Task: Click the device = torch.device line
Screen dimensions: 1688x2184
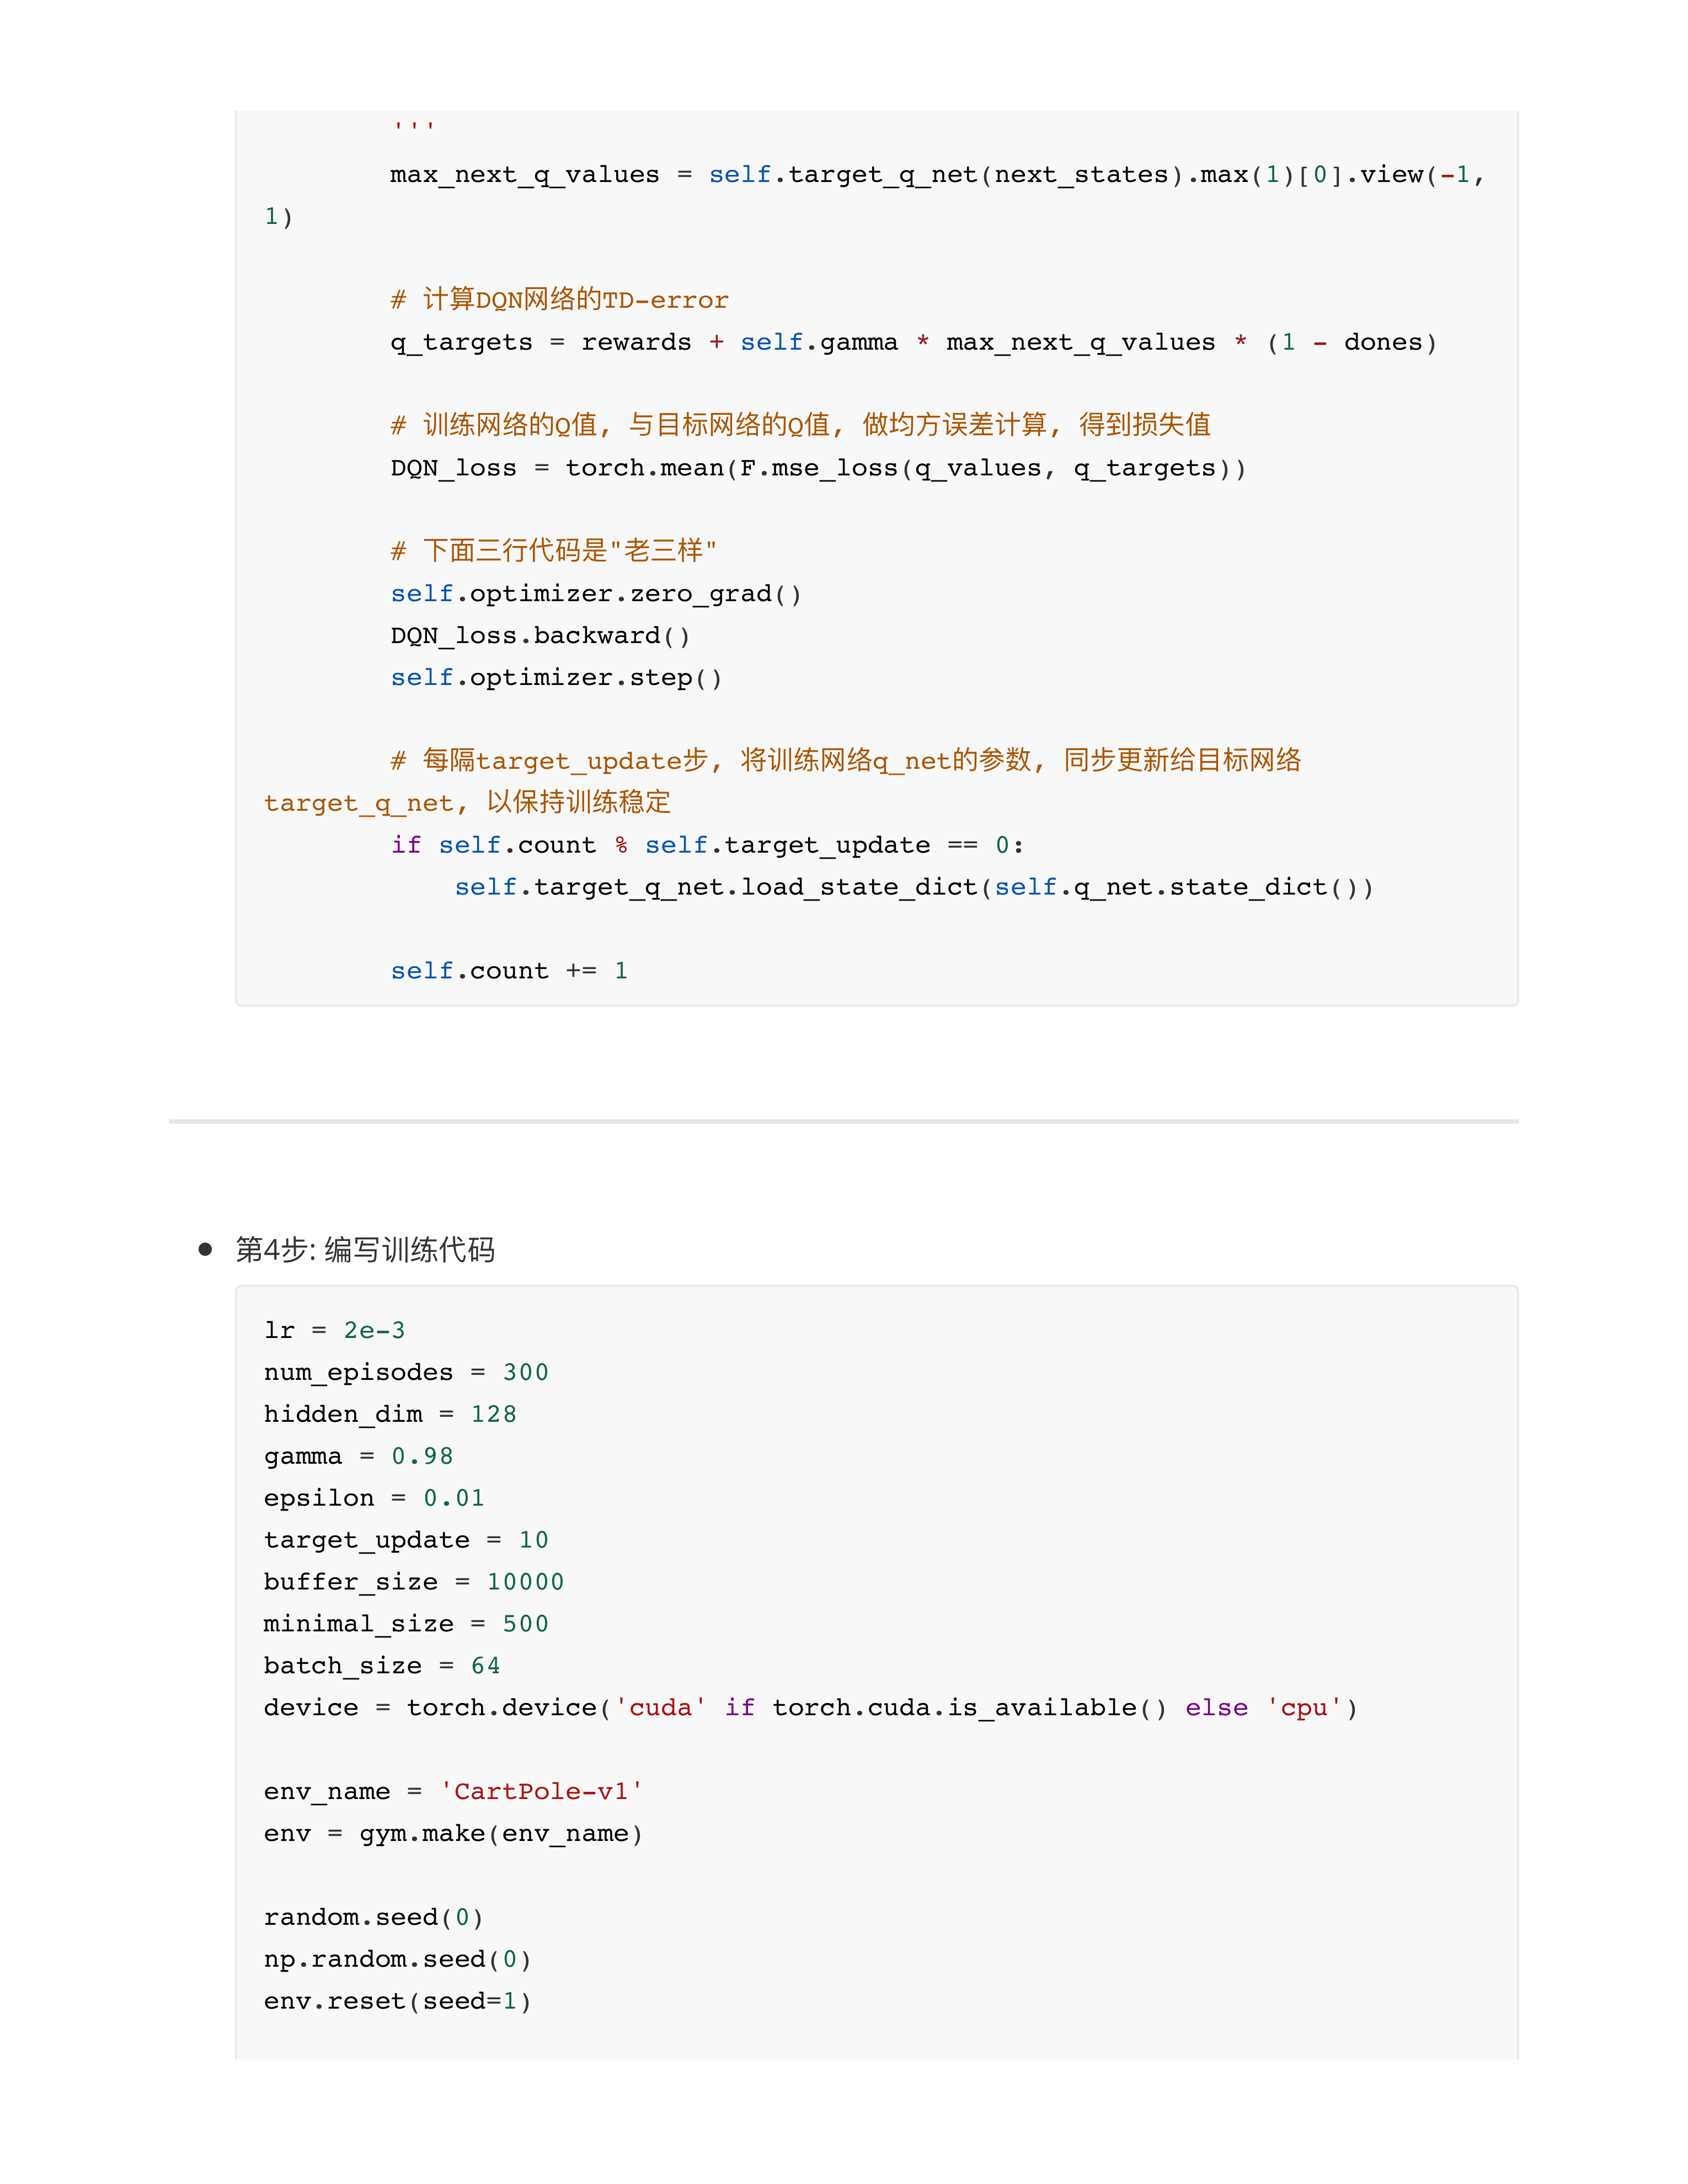Action: tap(810, 1708)
